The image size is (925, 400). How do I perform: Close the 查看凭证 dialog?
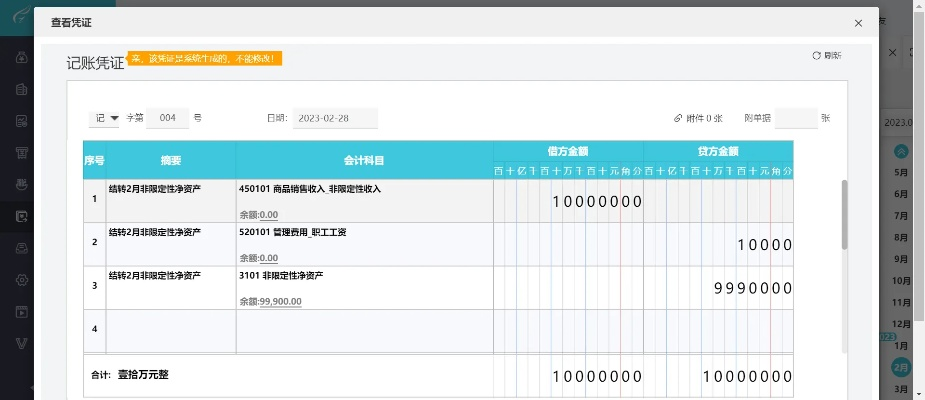pyautogui.click(x=857, y=22)
